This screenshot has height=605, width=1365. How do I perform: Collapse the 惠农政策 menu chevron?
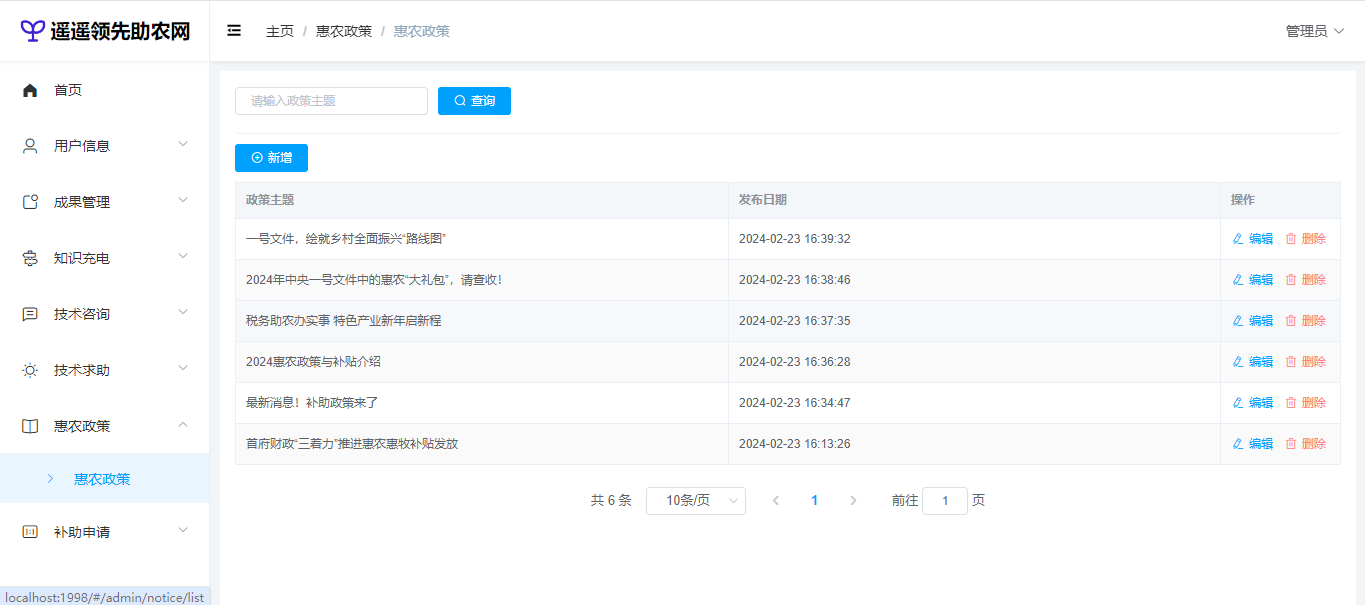(x=183, y=425)
